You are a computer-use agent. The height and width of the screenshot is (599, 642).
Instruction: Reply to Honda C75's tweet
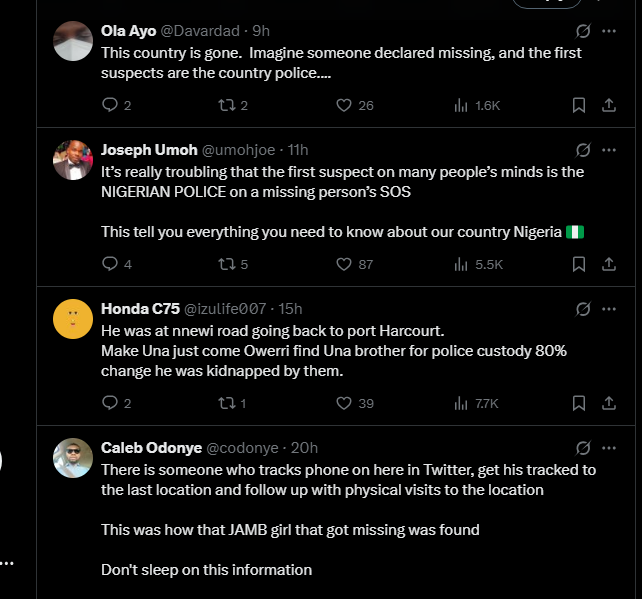(x=110, y=403)
